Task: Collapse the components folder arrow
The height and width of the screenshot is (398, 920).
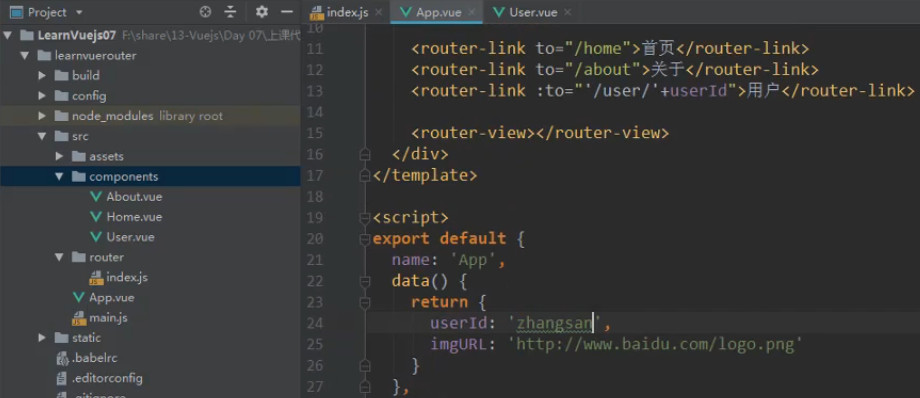Action: (x=59, y=177)
